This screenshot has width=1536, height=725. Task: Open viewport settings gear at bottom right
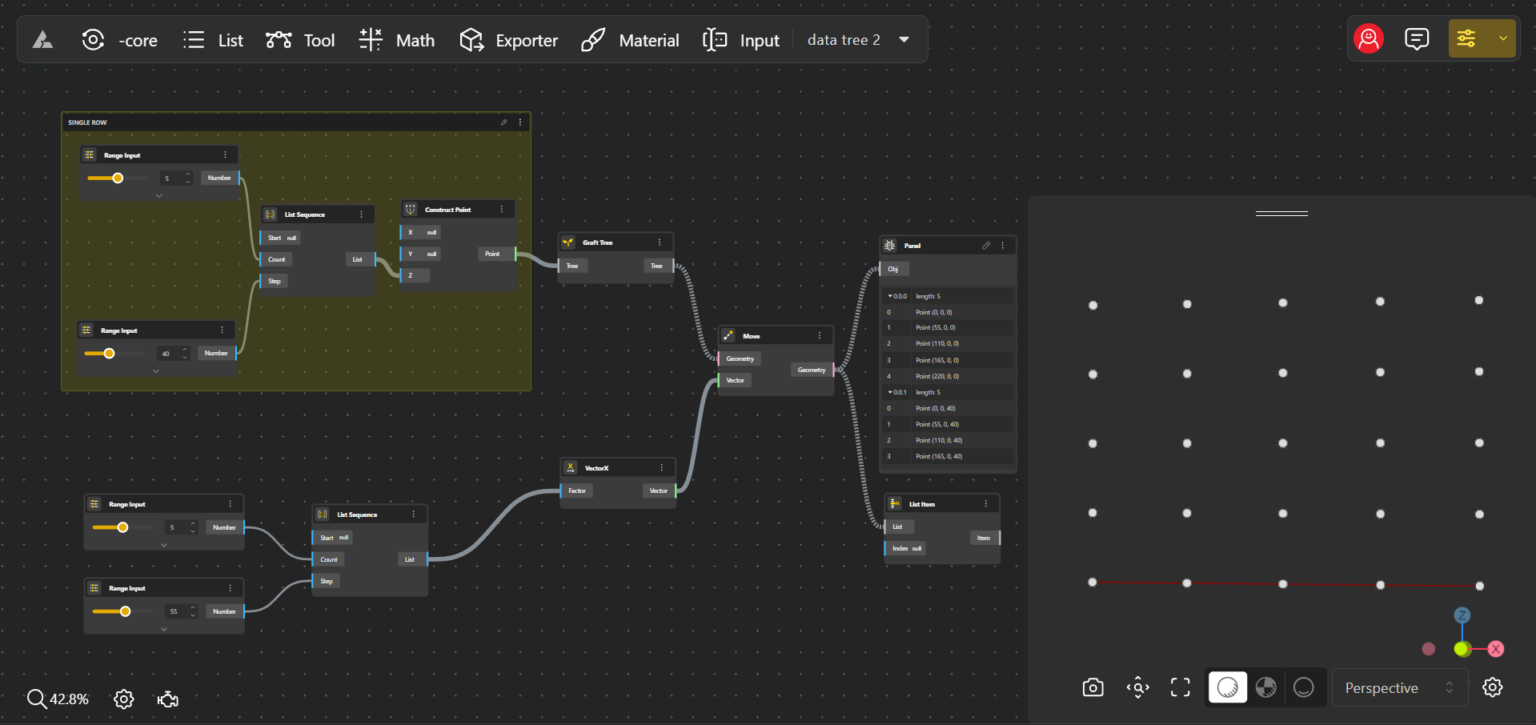click(1492, 687)
